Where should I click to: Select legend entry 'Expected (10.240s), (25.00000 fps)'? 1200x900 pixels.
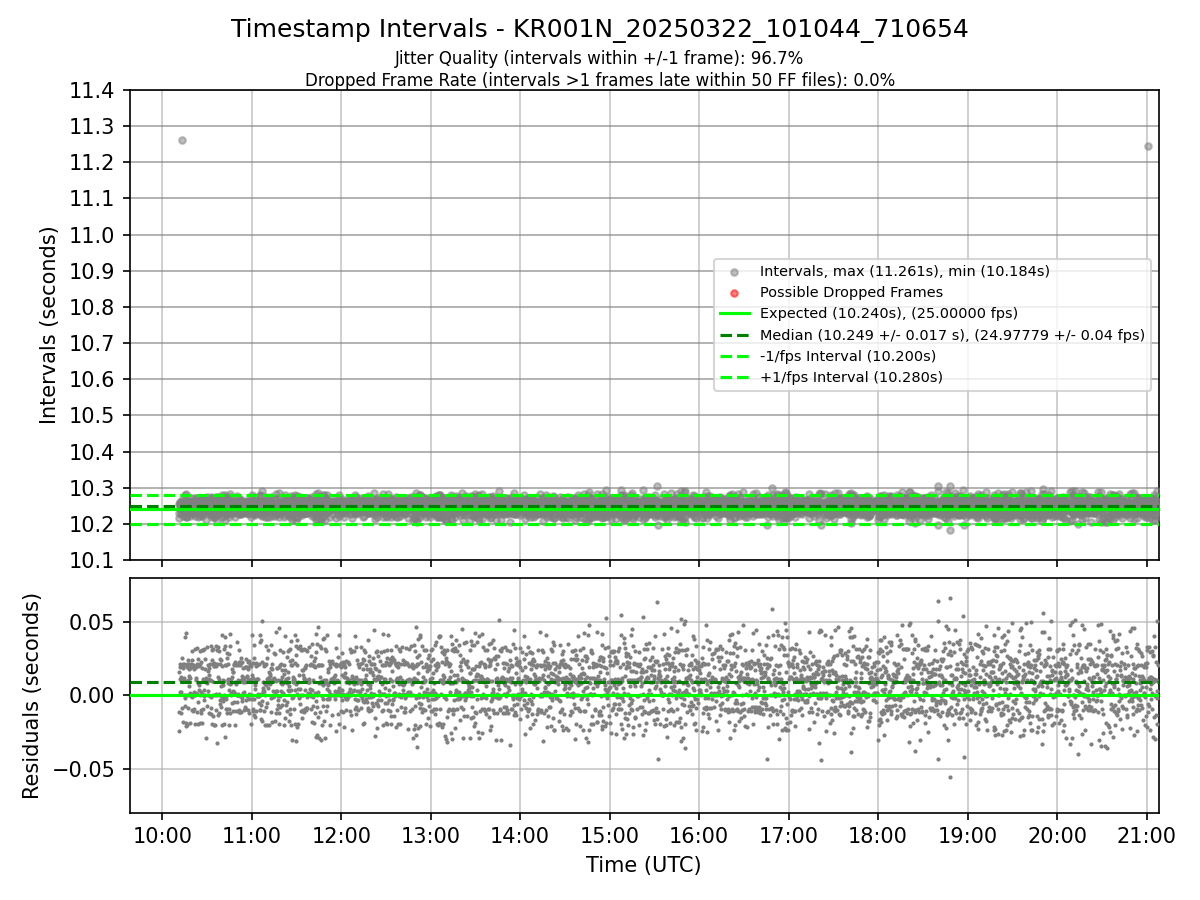[x=889, y=313]
